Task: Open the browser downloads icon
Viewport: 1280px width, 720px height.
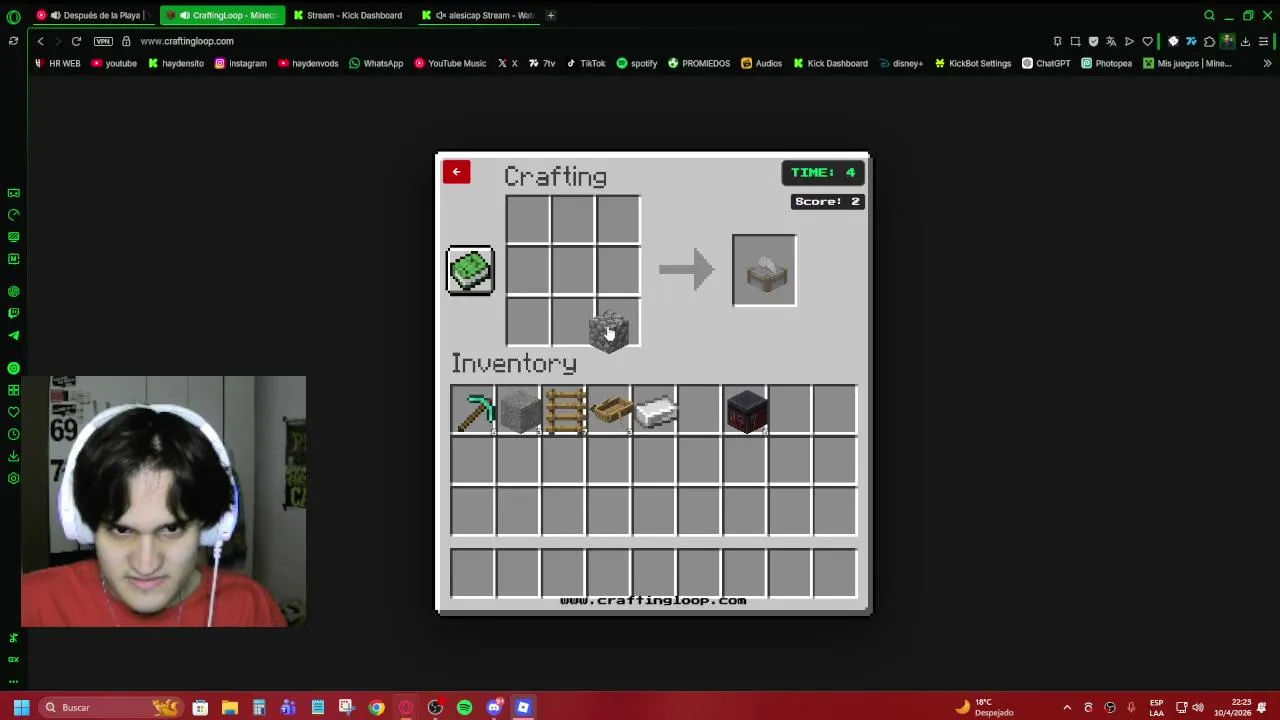Action: [x=1245, y=41]
